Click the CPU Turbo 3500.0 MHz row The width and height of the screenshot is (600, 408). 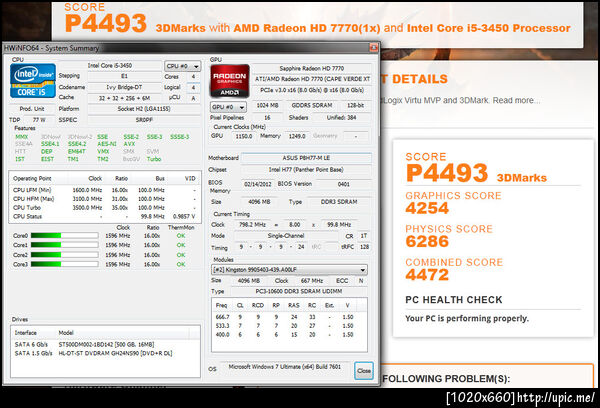coord(105,207)
